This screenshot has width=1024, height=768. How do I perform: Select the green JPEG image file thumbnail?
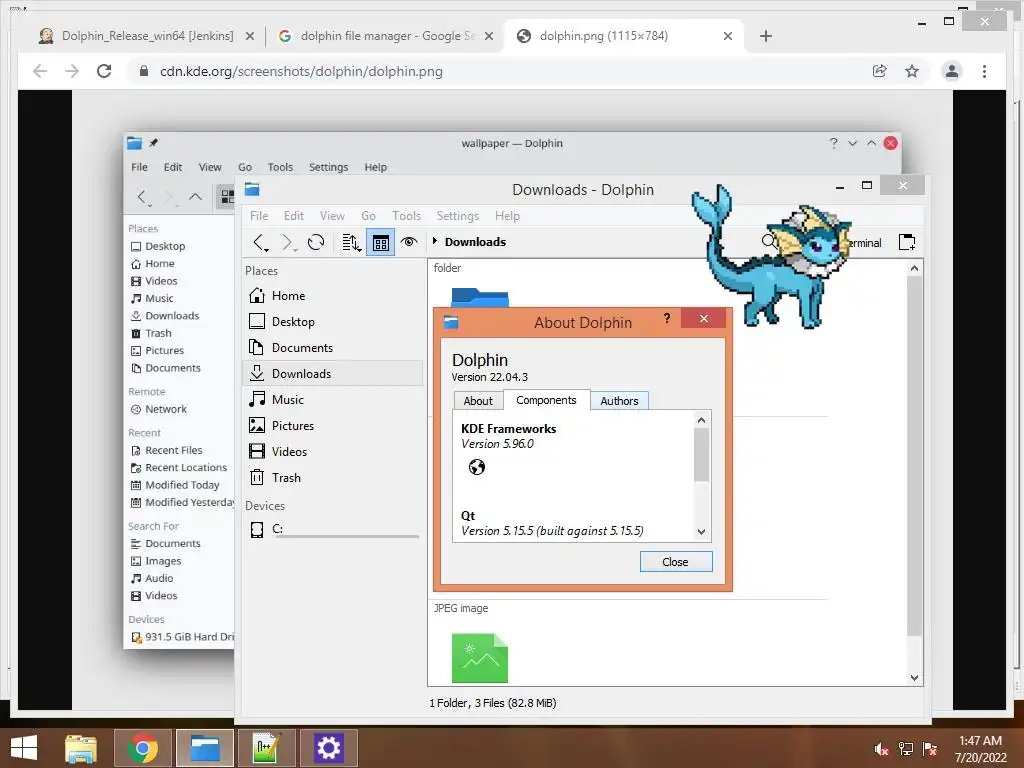click(479, 658)
